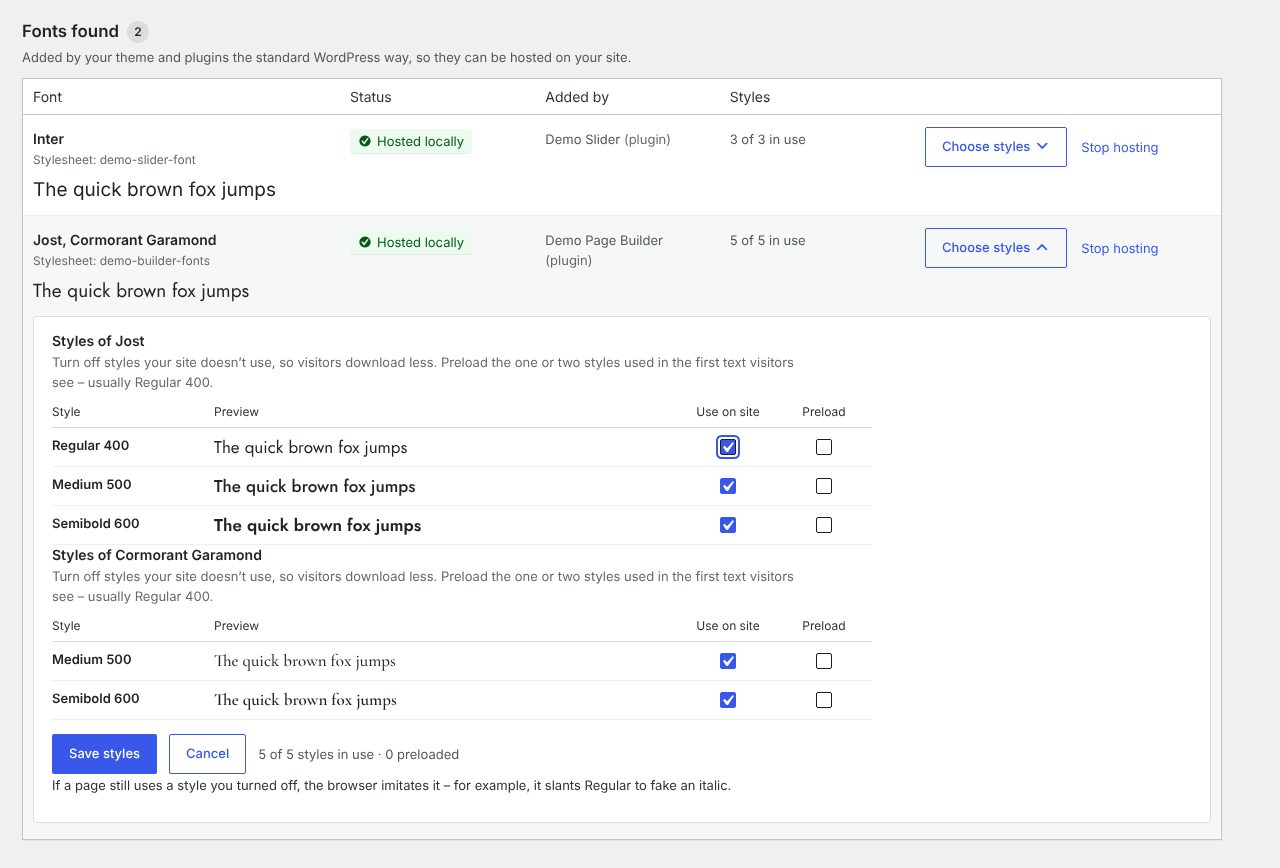
Task: Click the green check icon in Inter's status badge
Action: [365, 142]
